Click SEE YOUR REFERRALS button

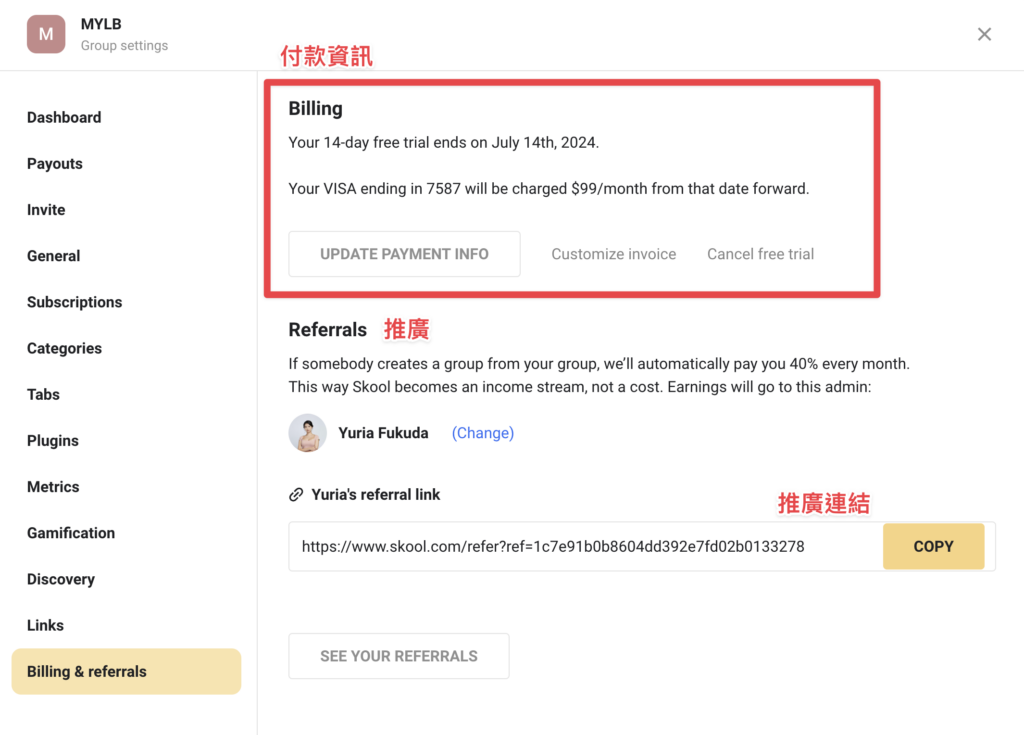click(399, 656)
